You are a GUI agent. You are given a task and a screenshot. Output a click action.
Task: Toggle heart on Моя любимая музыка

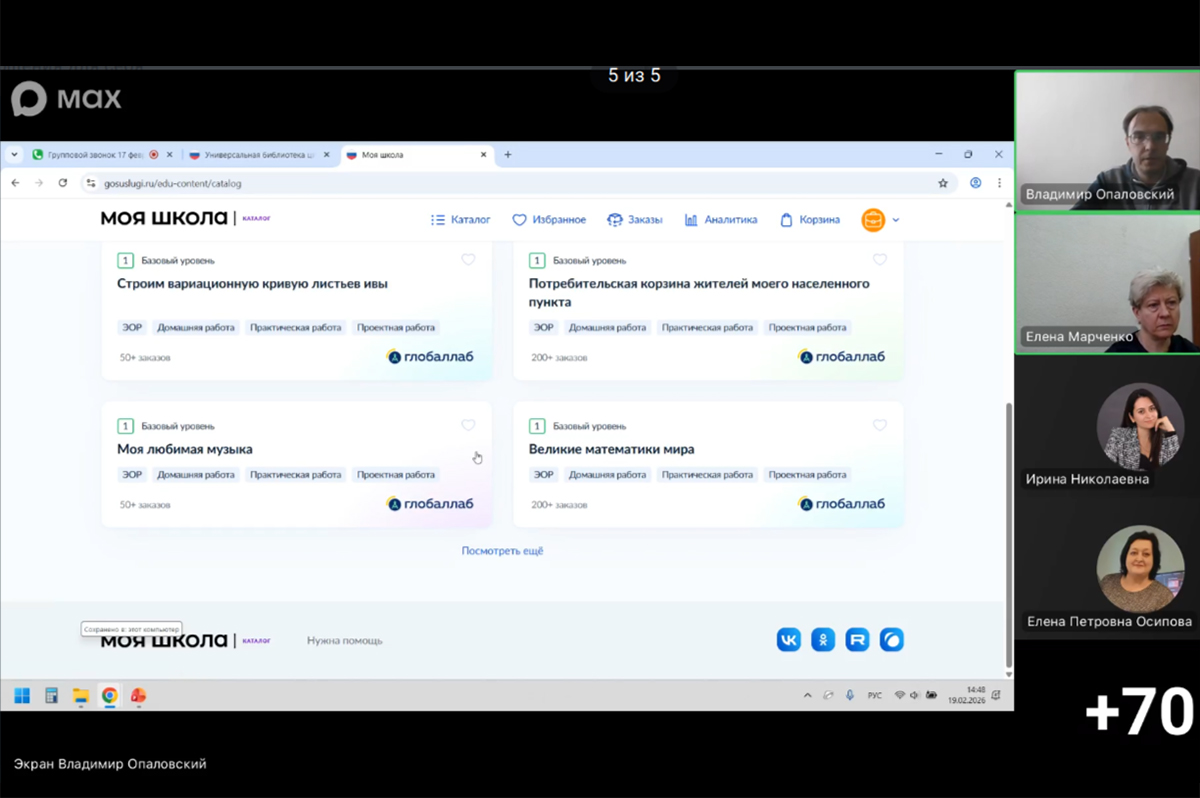tap(468, 425)
